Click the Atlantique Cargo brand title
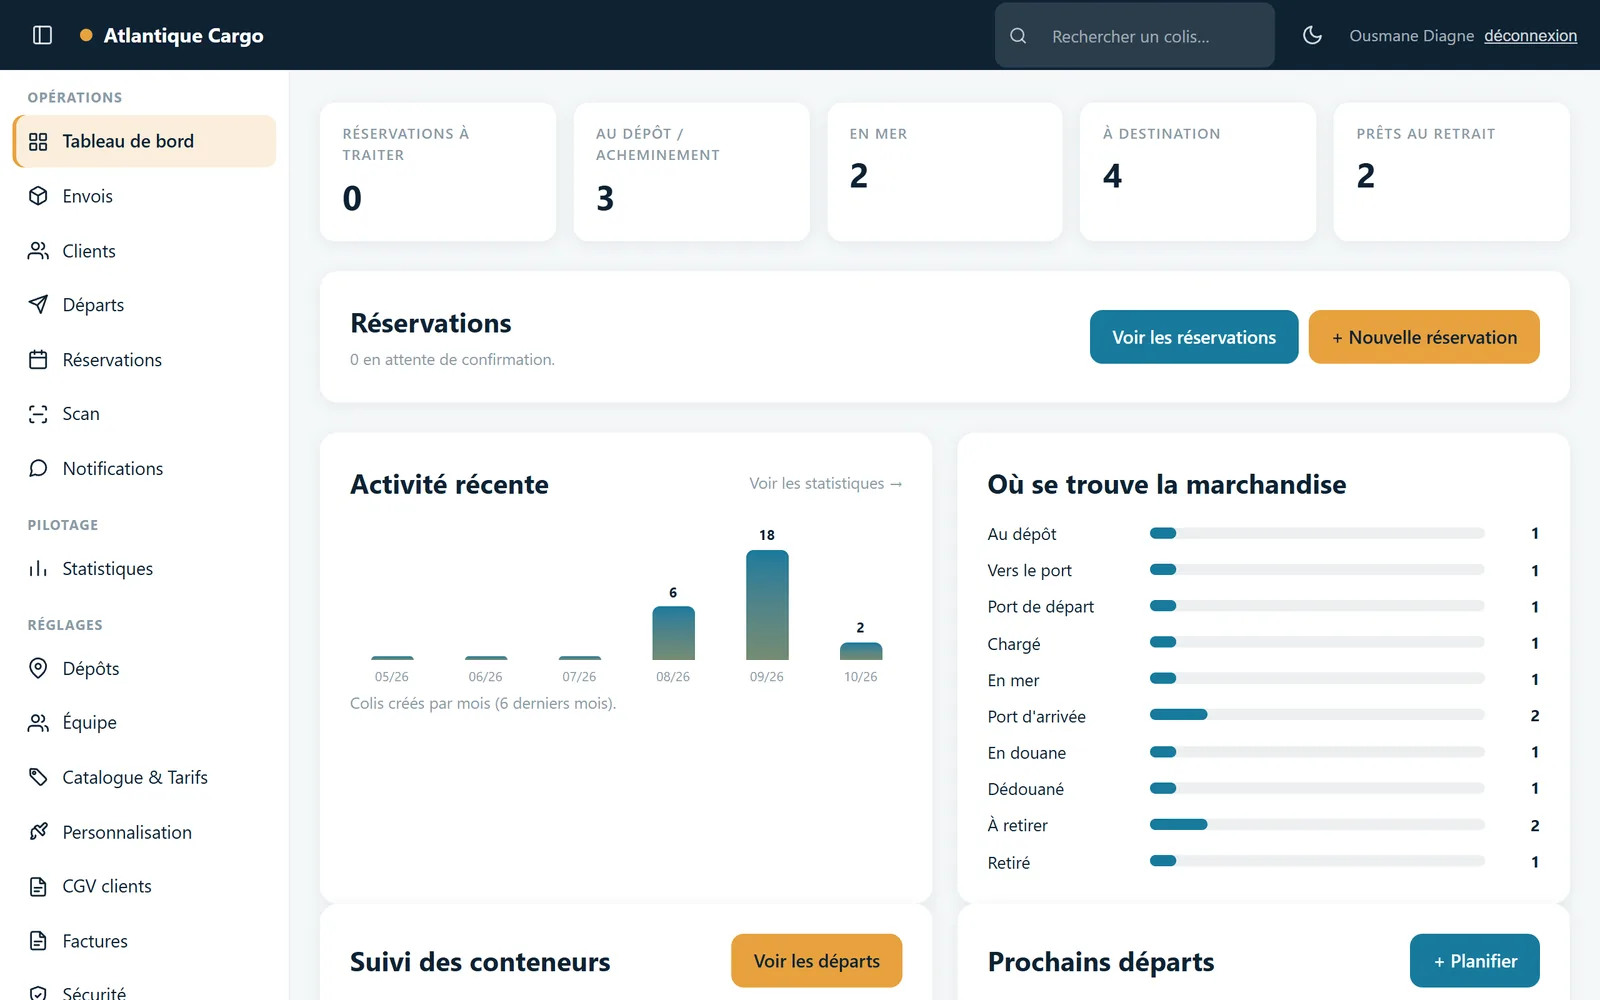The image size is (1600, 1000). pyautogui.click(x=184, y=36)
